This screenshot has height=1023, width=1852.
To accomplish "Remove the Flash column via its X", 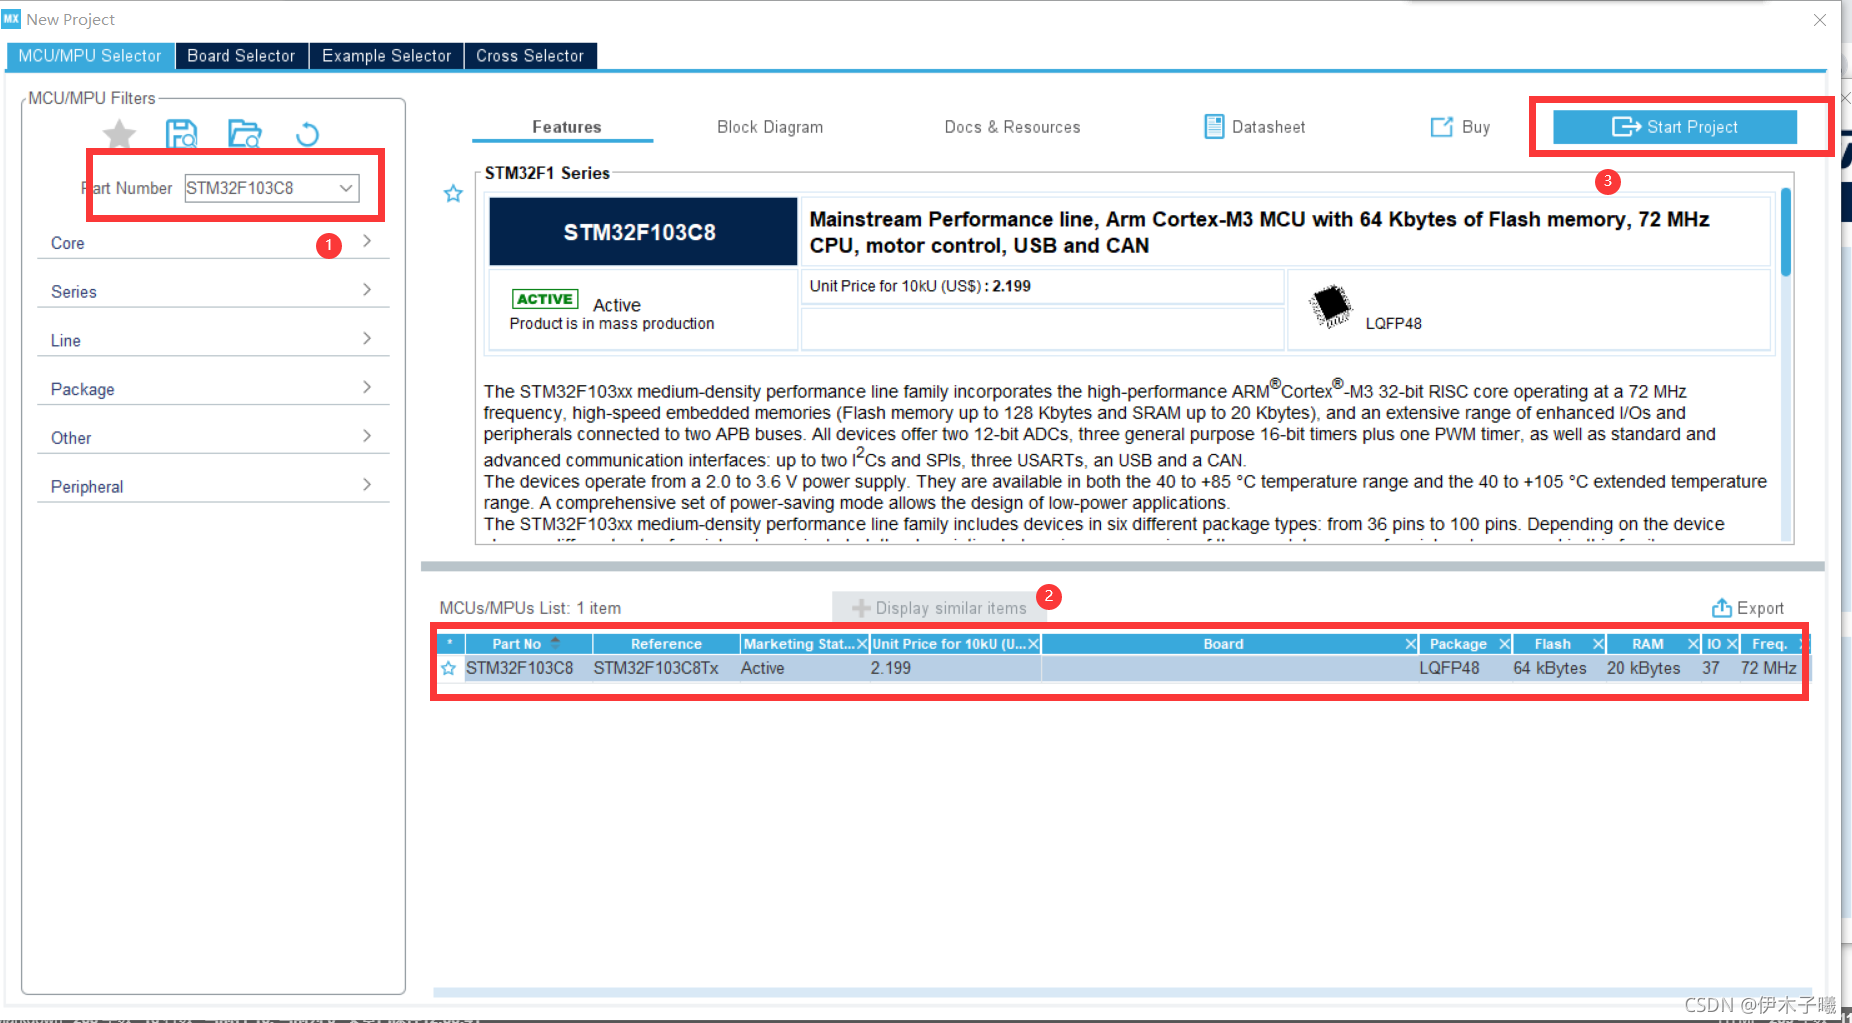I will (x=1598, y=644).
